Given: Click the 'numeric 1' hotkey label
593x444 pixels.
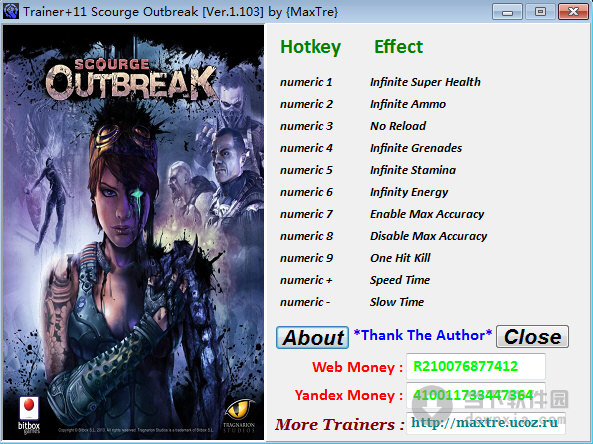Looking at the screenshot, I should (x=306, y=82).
